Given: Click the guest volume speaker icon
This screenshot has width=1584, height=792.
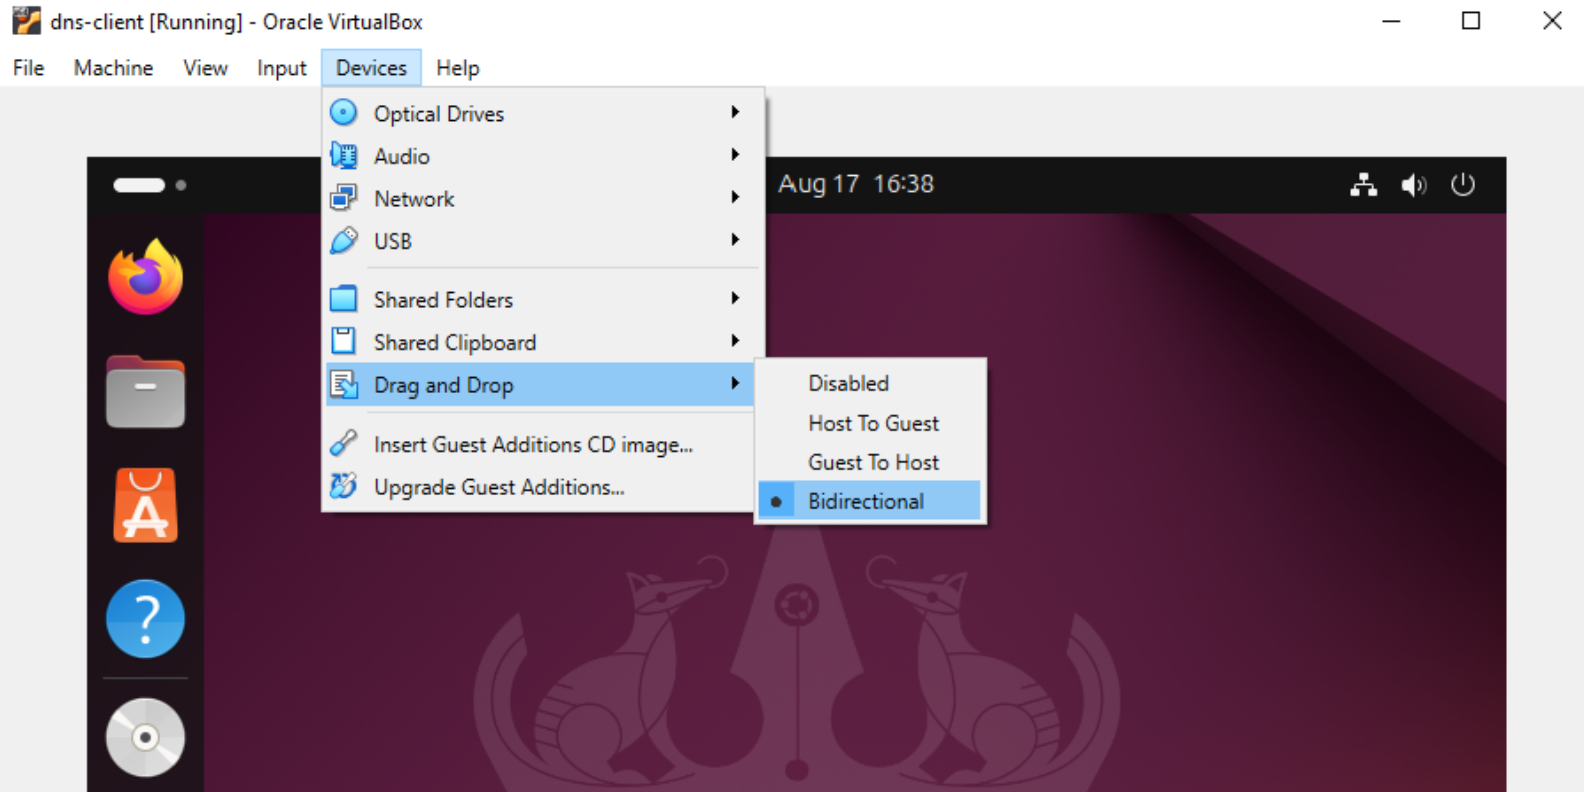Looking at the screenshot, I should click(x=1413, y=185).
